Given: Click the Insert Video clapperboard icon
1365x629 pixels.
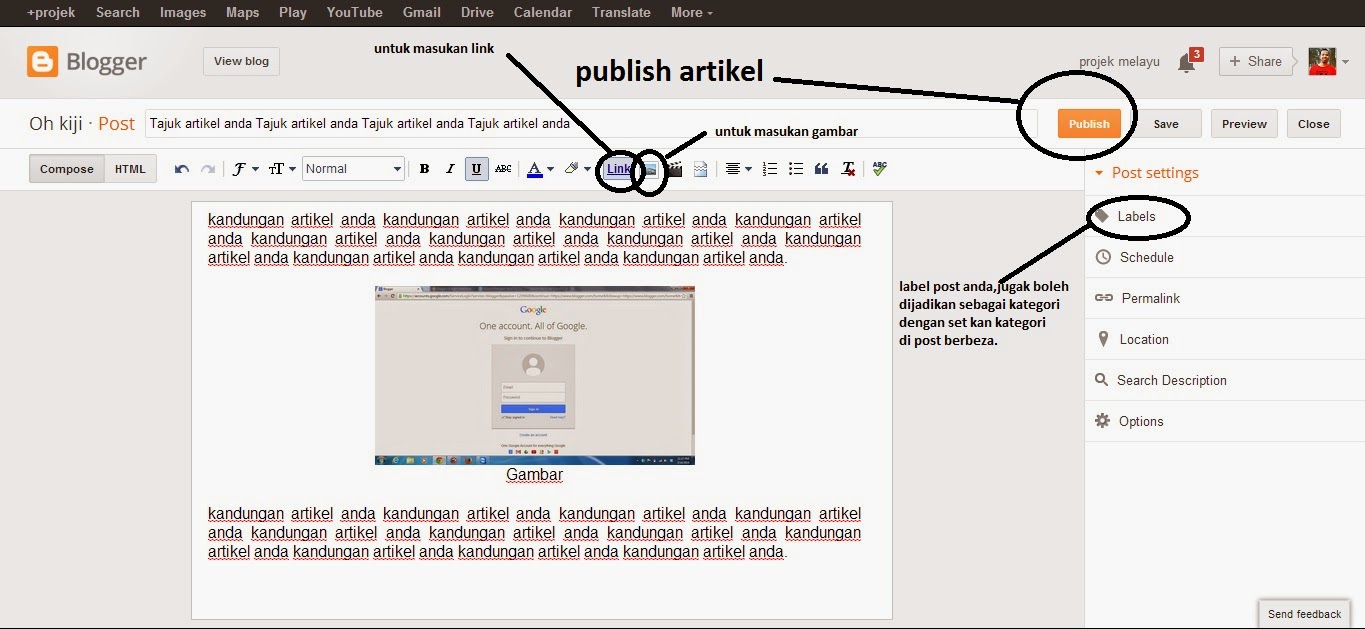Looking at the screenshot, I should (675, 169).
